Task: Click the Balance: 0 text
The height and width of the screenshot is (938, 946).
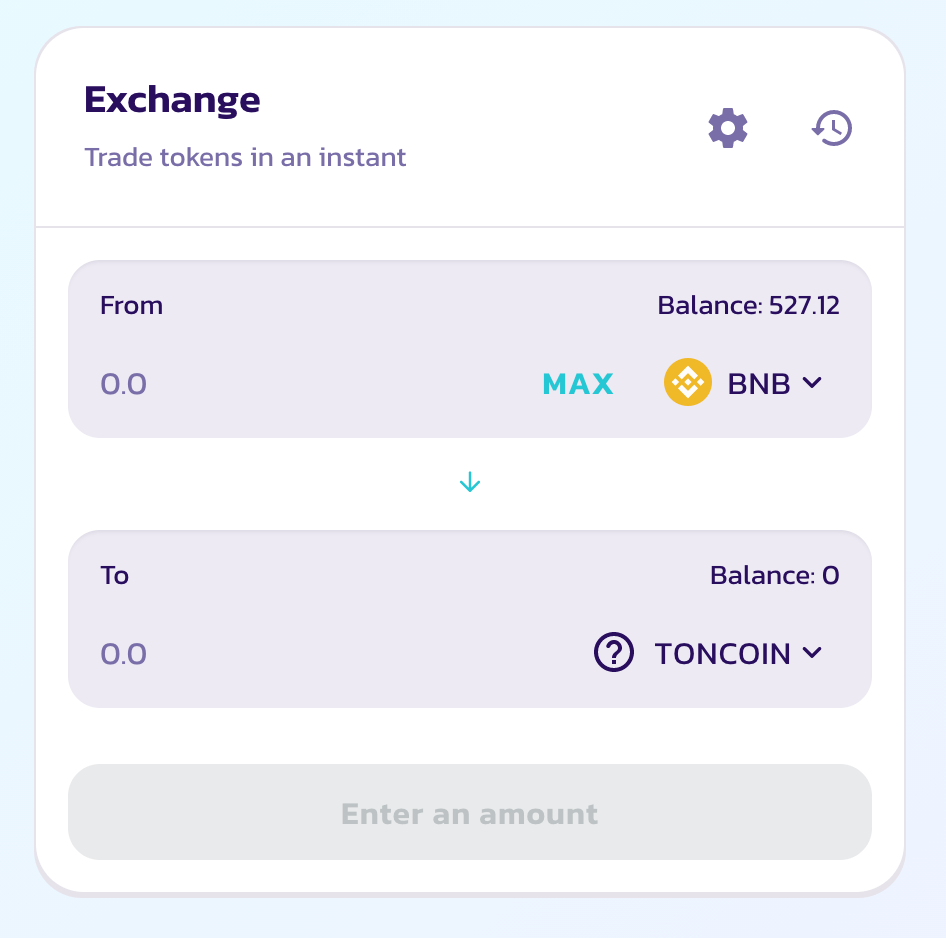Action: 775,575
